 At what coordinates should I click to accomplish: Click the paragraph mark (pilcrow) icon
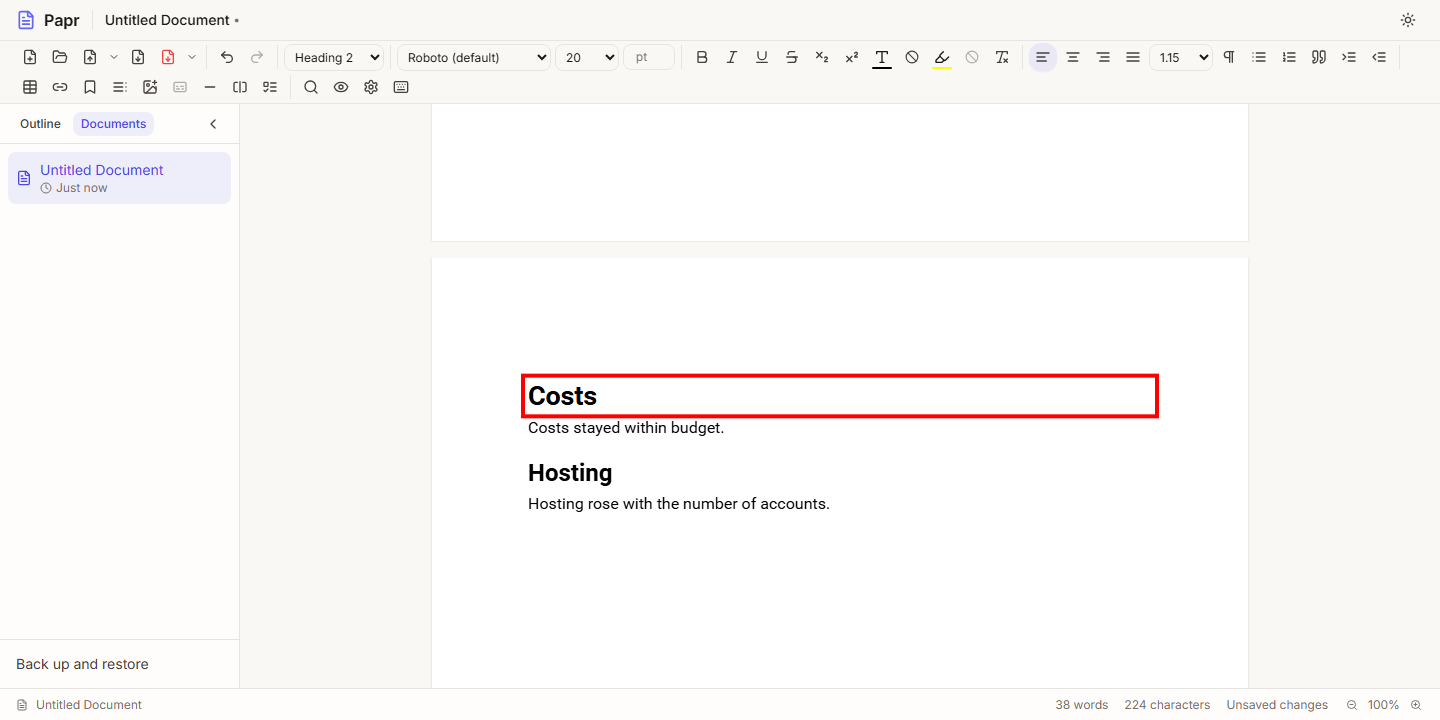click(x=1229, y=57)
